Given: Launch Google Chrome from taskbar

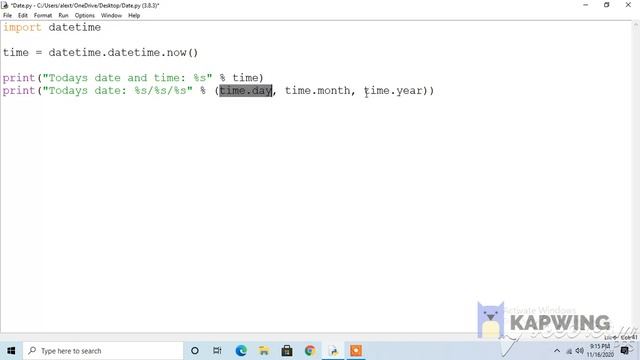Looking at the screenshot, I should tap(310, 351).
